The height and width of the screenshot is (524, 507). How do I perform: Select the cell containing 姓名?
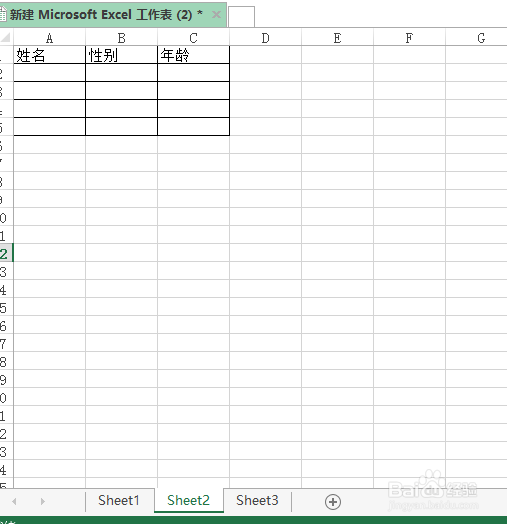(x=49, y=55)
